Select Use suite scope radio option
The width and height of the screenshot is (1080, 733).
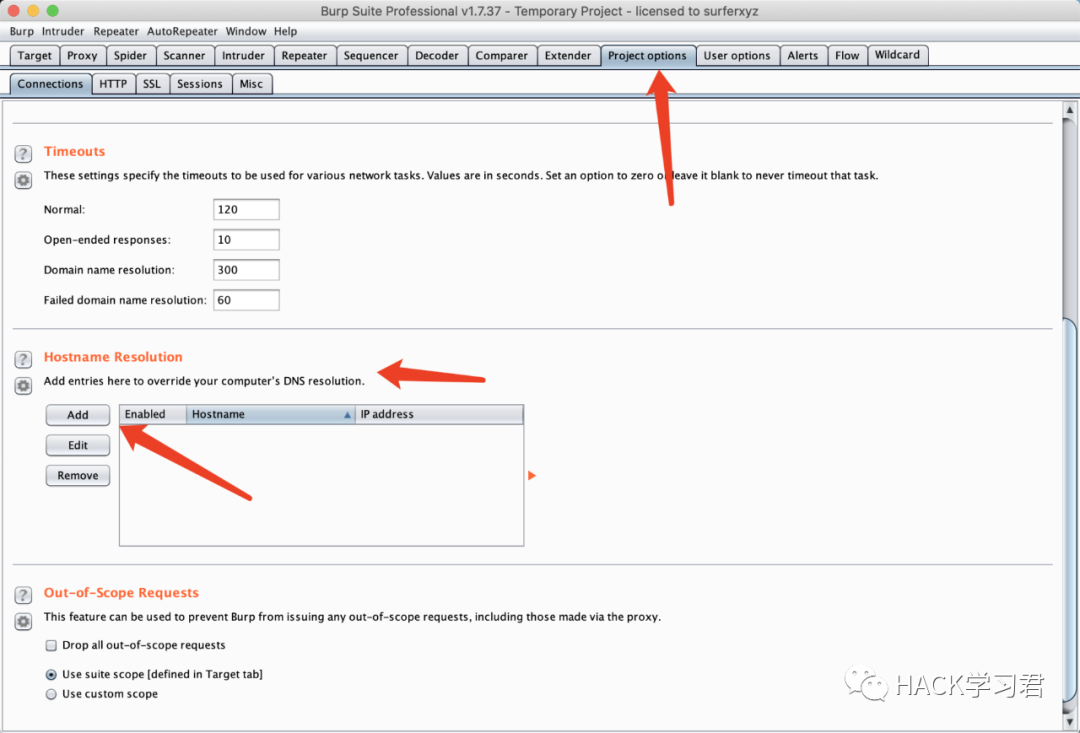point(51,674)
